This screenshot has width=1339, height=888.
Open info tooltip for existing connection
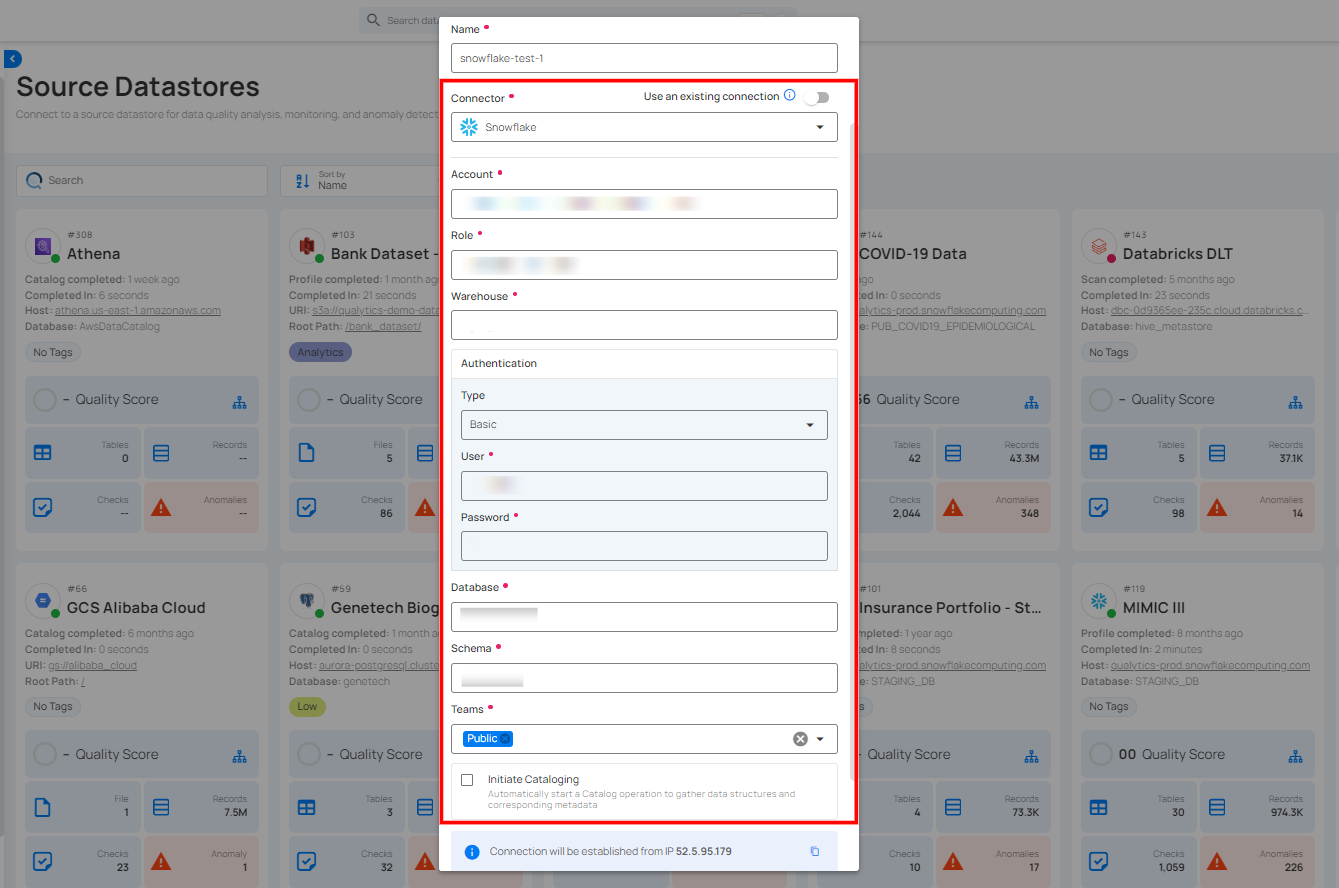tap(790, 96)
